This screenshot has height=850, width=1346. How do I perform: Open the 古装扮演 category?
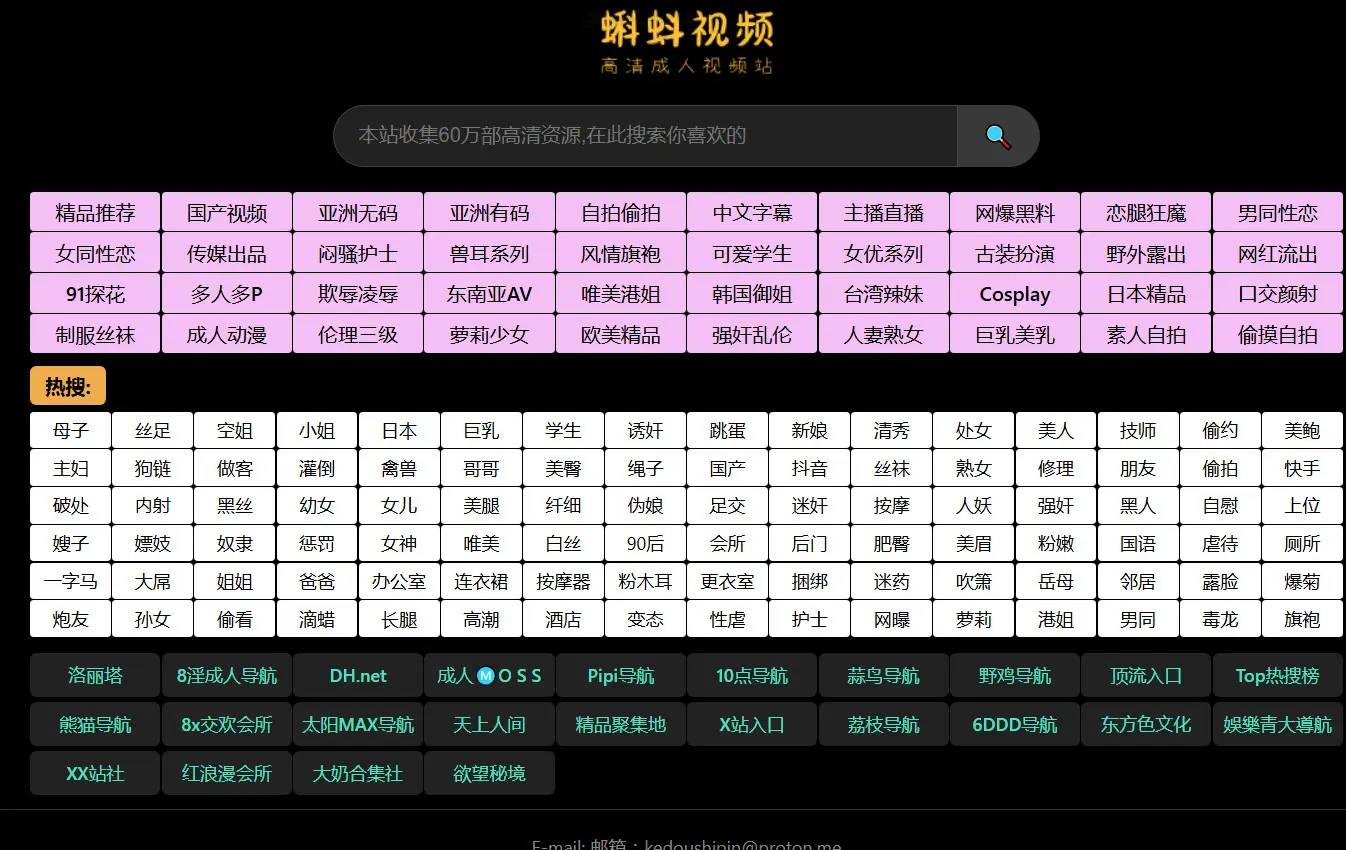click(x=1014, y=254)
